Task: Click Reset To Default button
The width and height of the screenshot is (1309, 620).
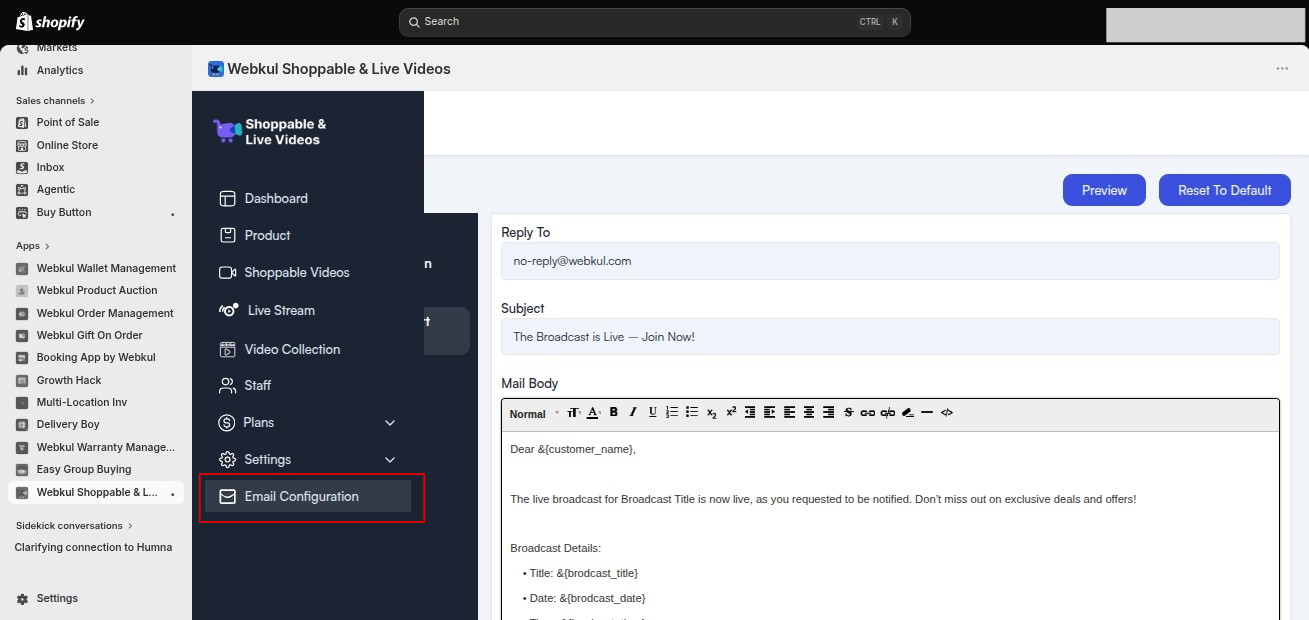Action: [x=1225, y=190]
